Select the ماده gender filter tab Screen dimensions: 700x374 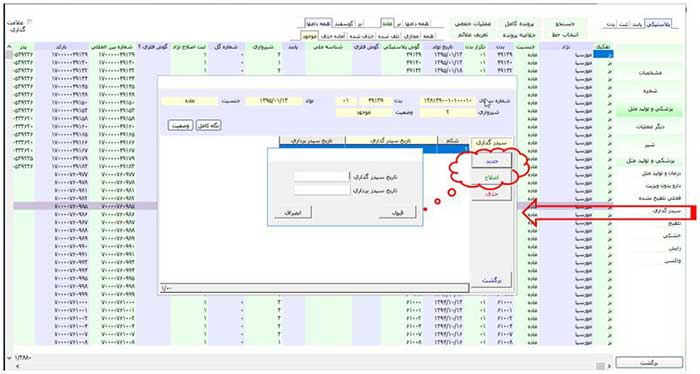tap(387, 23)
